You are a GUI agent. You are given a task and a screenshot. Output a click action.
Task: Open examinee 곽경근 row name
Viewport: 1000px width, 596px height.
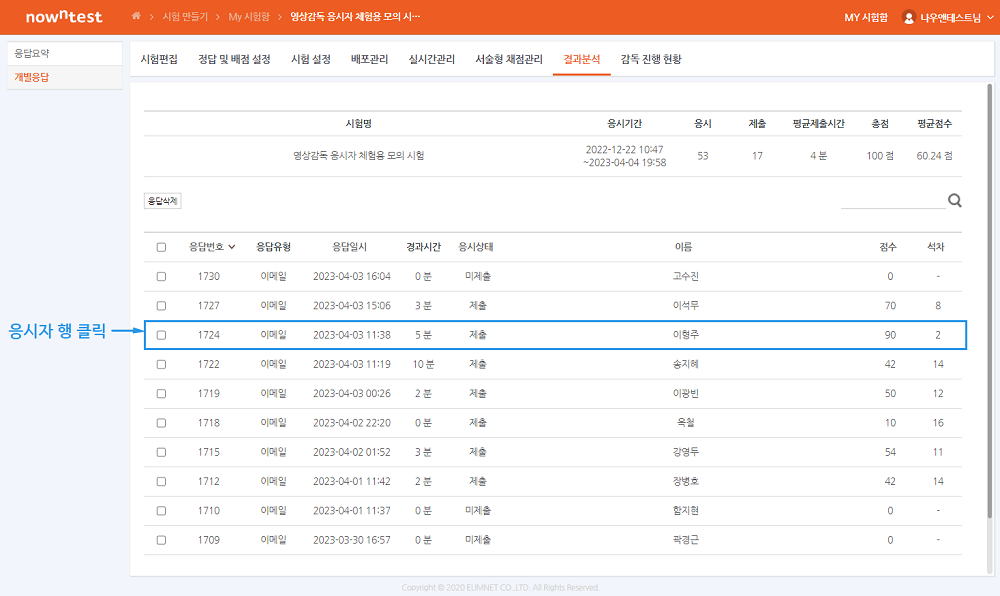pos(686,540)
